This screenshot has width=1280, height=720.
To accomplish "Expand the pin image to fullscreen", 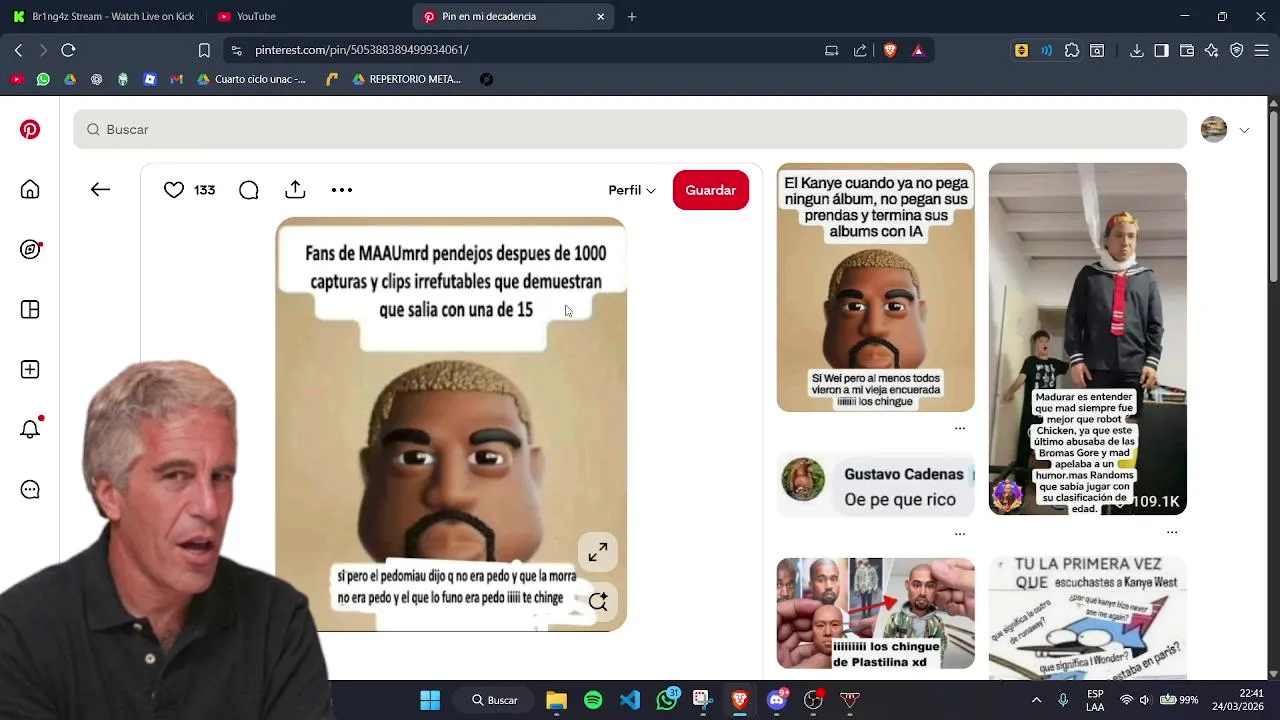I will point(598,552).
